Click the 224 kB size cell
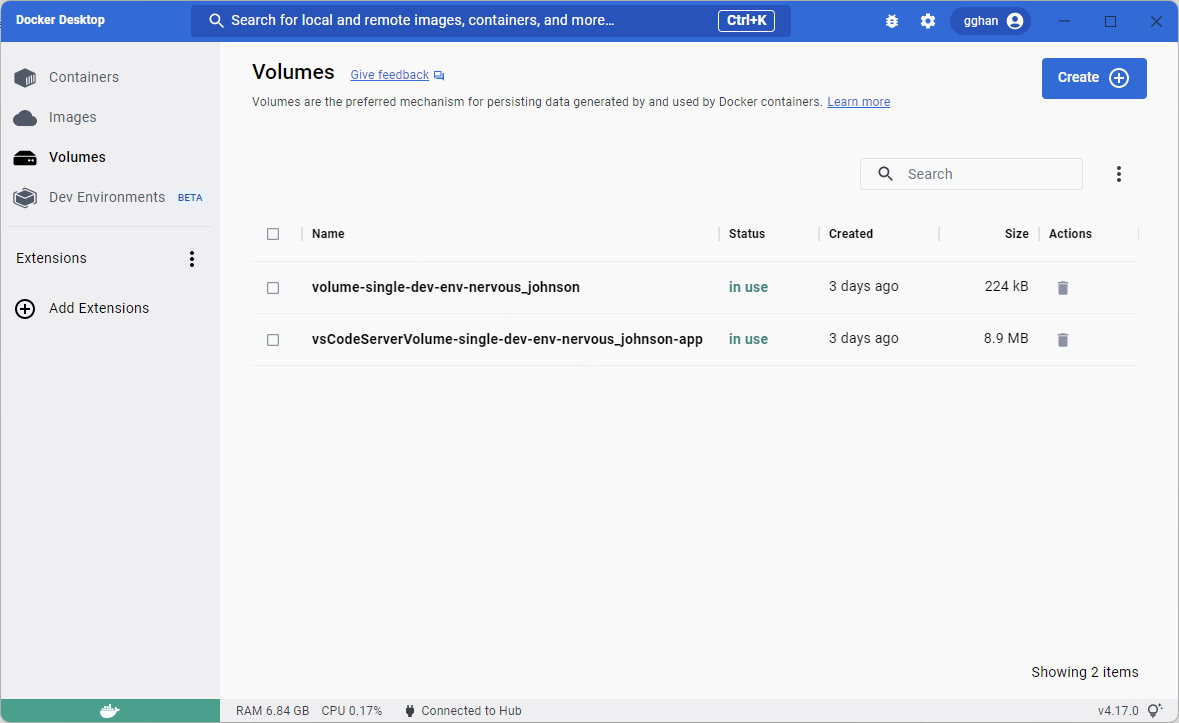This screenshot has width=1179, height=723. (x=1006, y=286)
